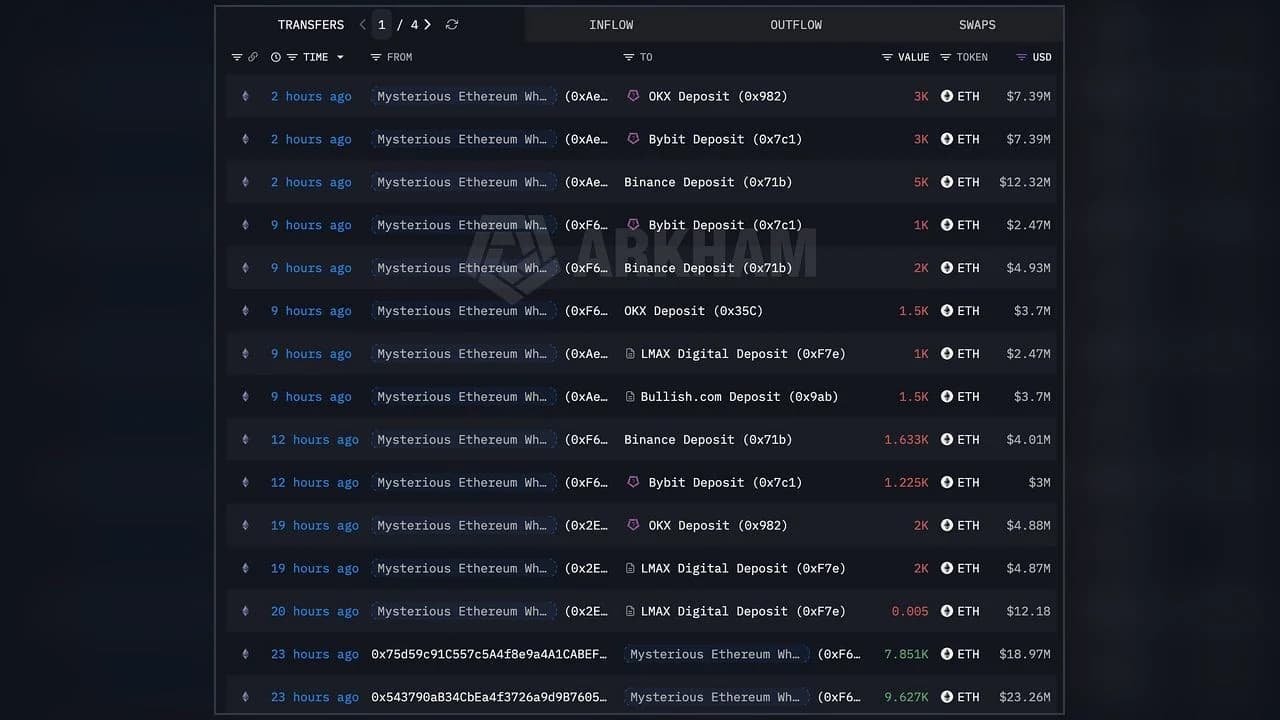Click the clock icon in the TIME header
Image resolution: width=1280 pixels, height=720 pixels.
(x=276, y=57)
